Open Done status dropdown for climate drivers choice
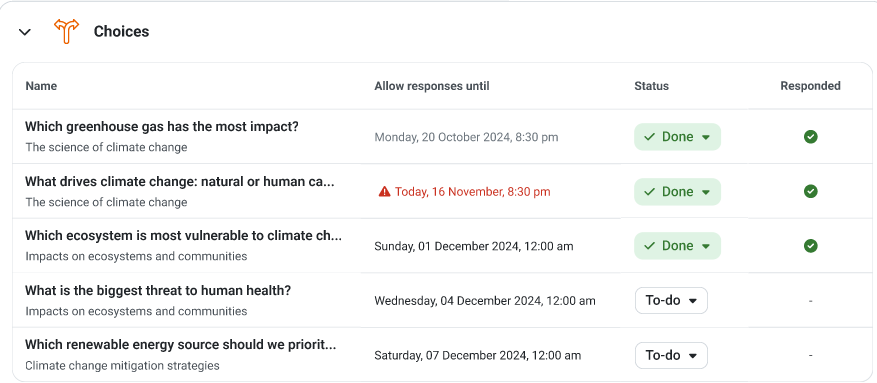 tap(677, 192)
